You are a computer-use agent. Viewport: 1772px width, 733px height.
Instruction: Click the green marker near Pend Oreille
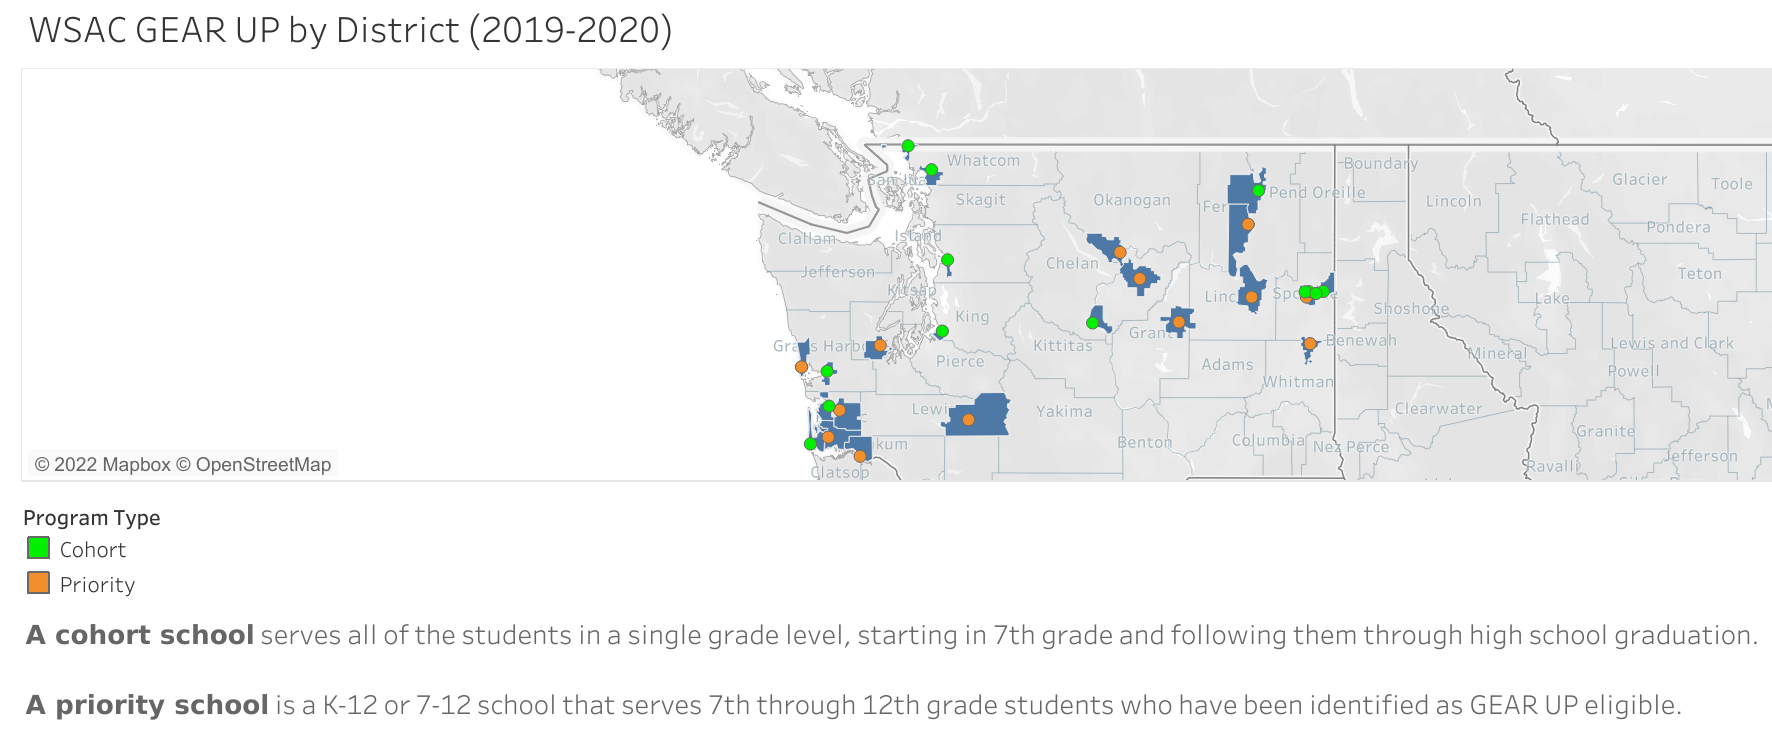tap(1258, 190)
